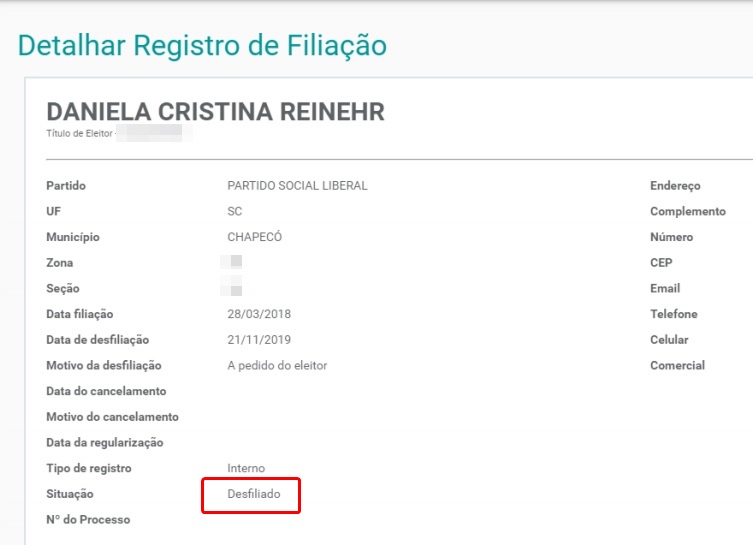The image size is (753, 552).
Task: Click the município value CHAPECÓ
Action: tap(255, 238)
